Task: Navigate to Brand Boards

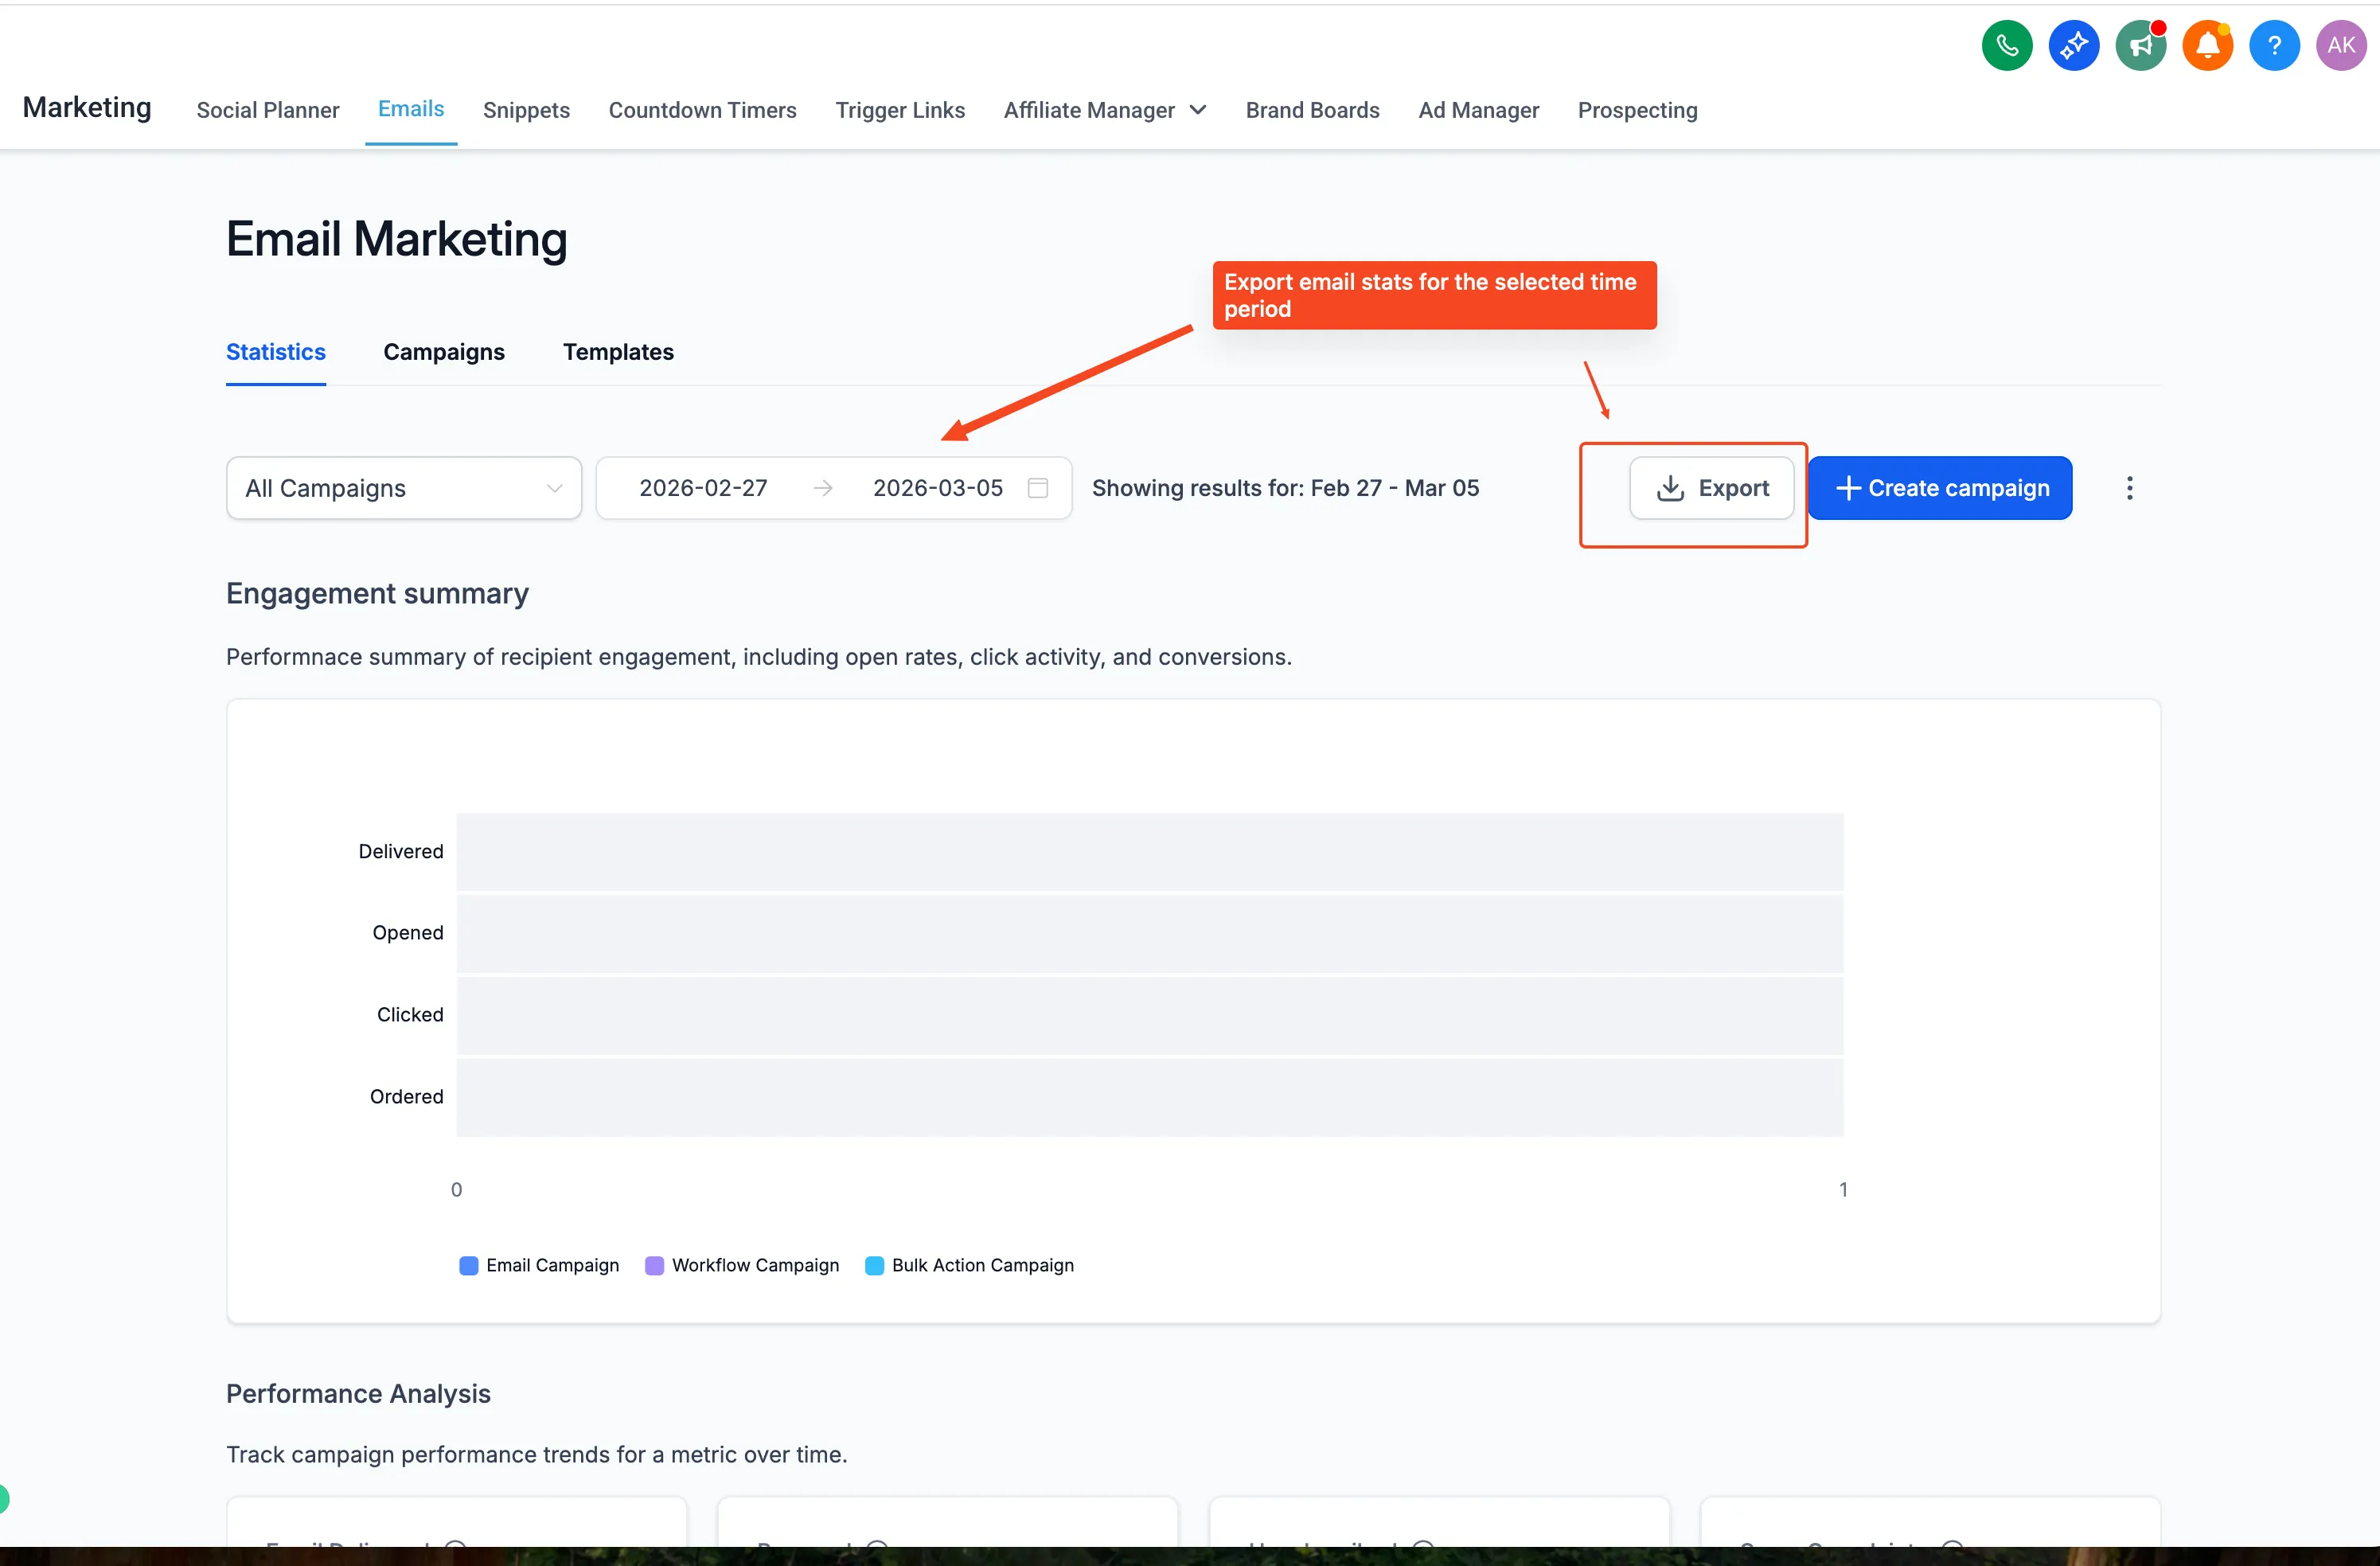Action: point(1312,110)
